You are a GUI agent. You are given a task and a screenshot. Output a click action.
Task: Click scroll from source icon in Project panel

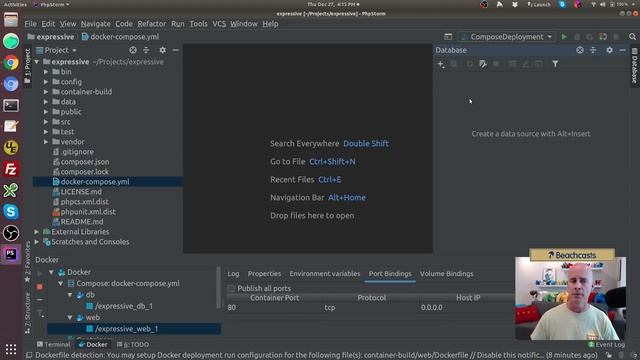pos(133,50)
